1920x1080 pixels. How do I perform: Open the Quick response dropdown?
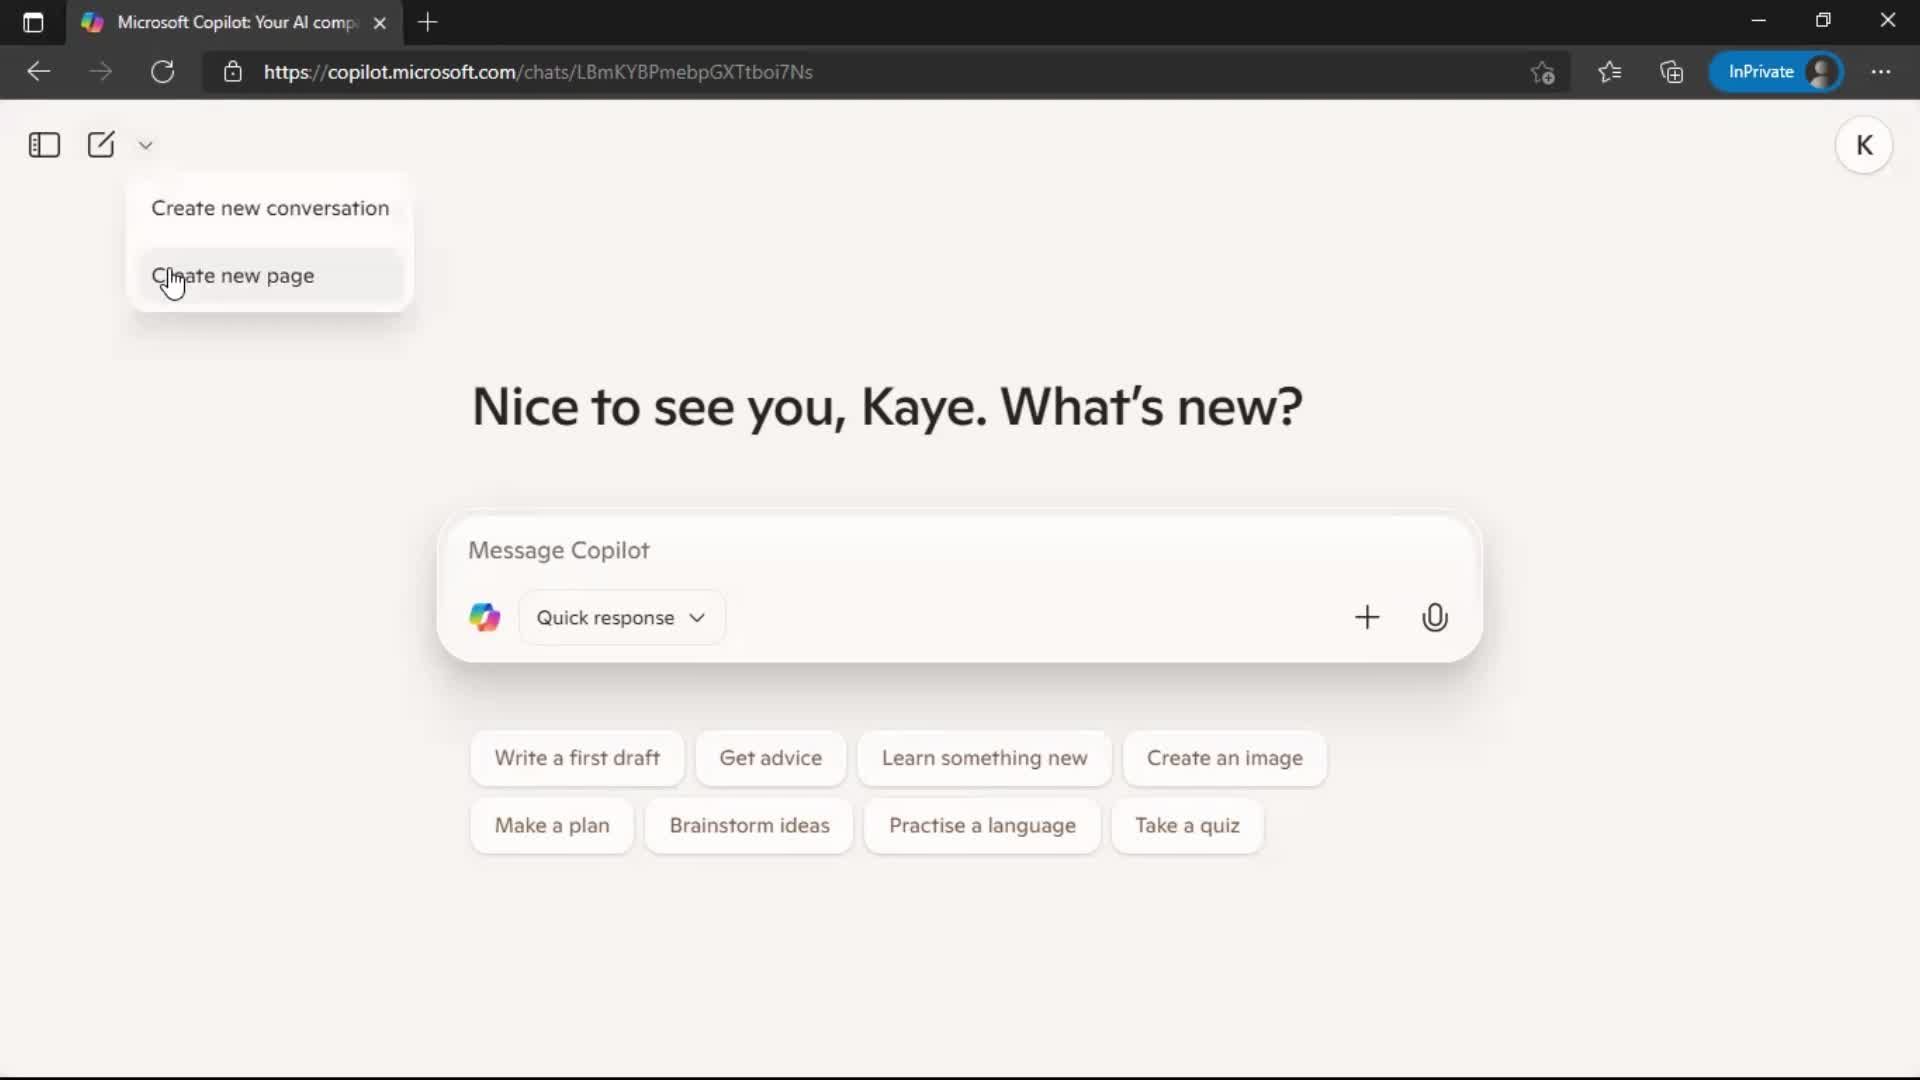[x=621, y=617]
